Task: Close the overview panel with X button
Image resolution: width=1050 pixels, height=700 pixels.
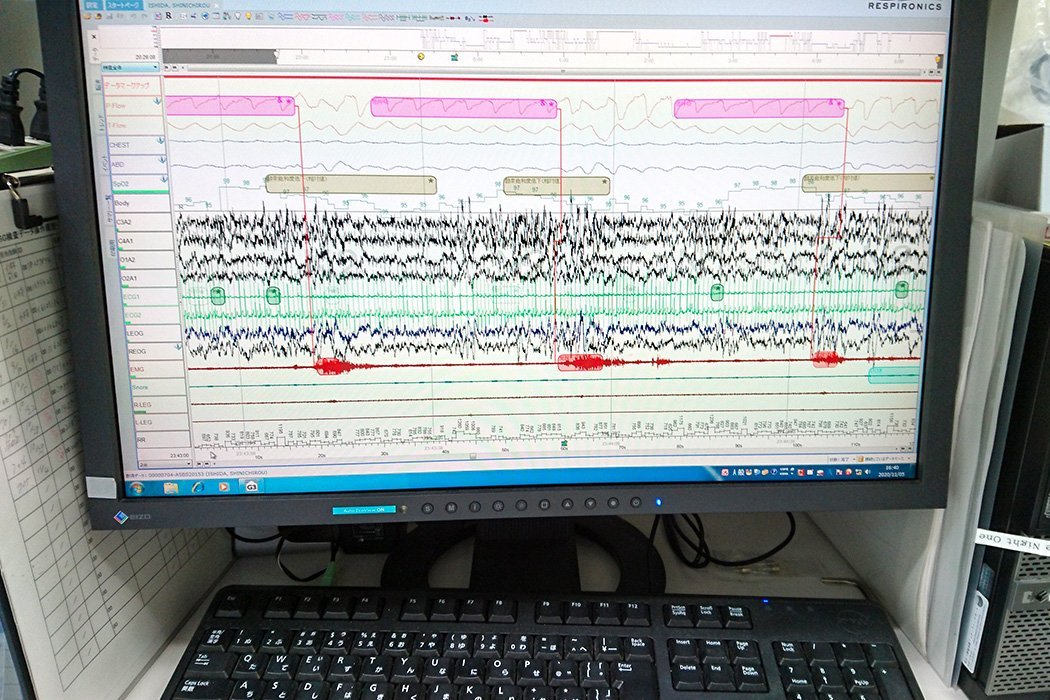Action: [x=94, y=37]
